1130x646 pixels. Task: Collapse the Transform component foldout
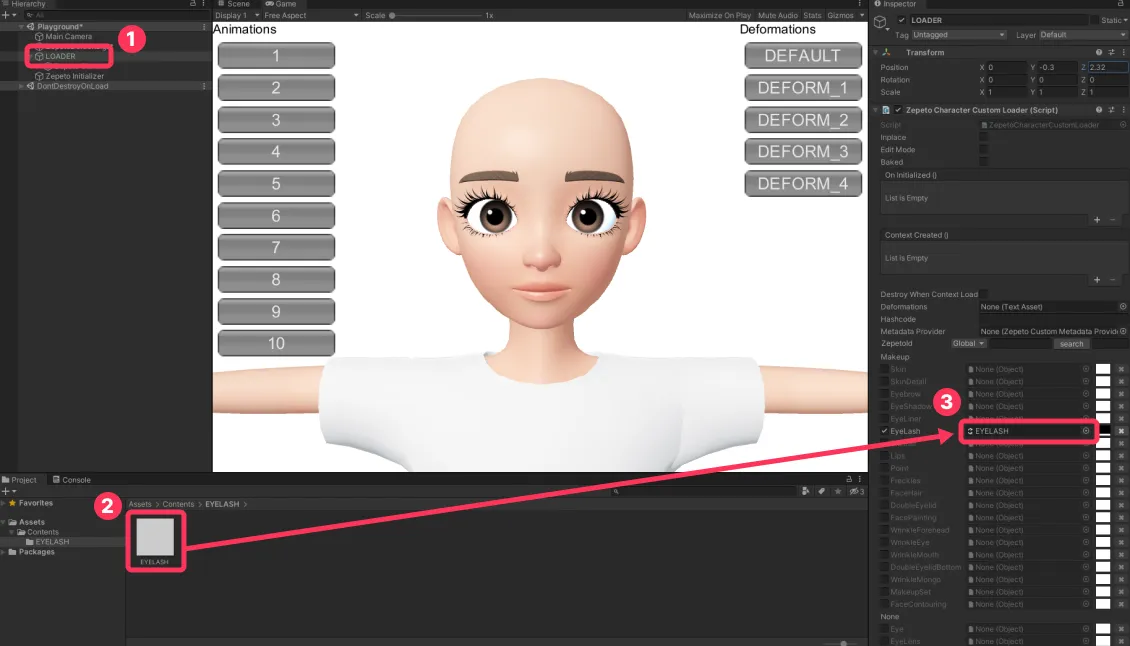[x=876, y=53]
